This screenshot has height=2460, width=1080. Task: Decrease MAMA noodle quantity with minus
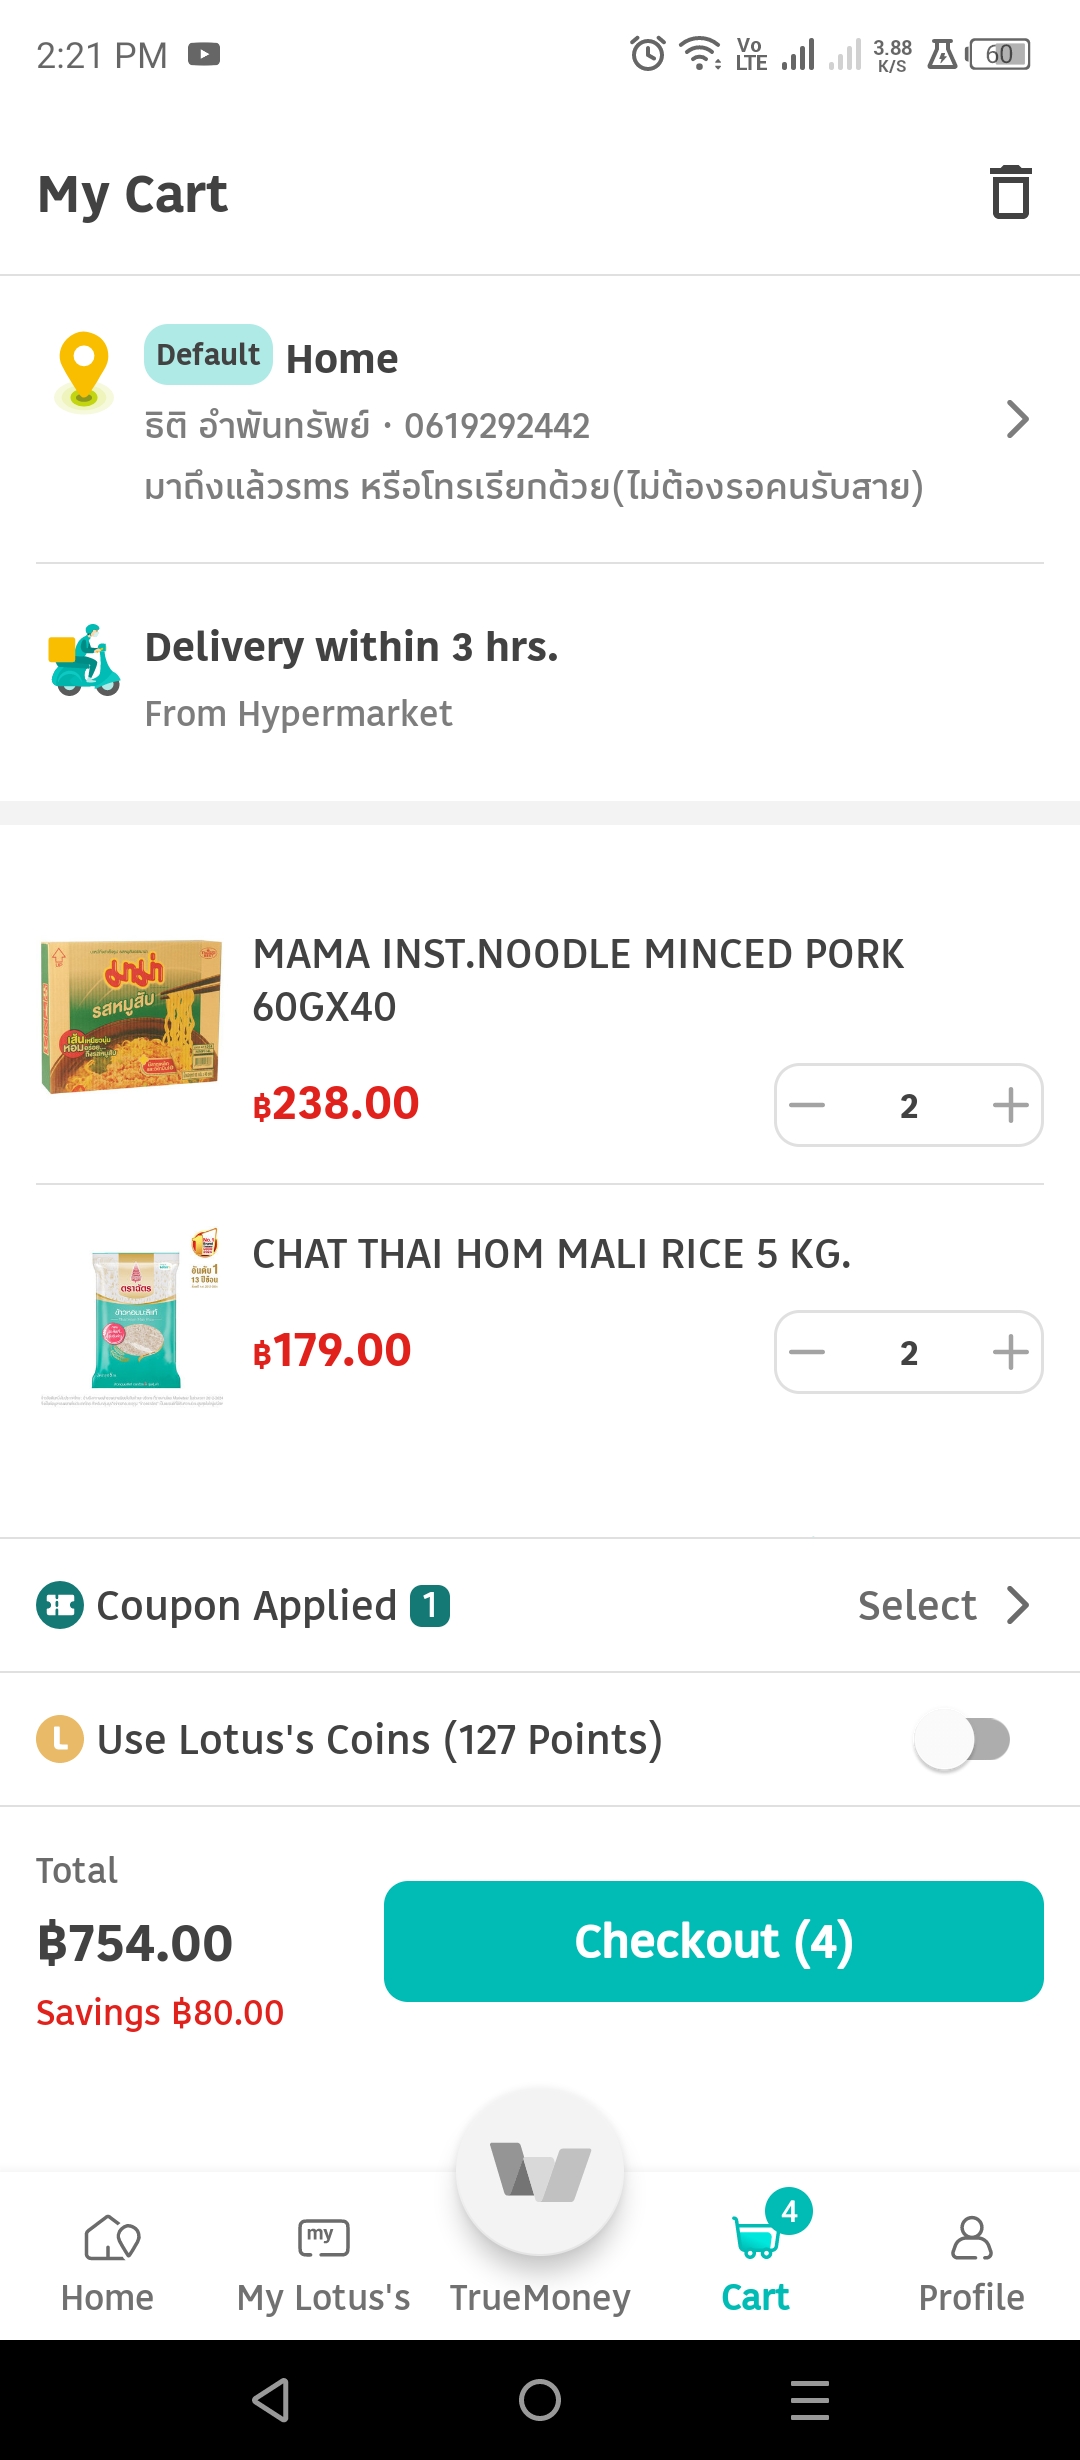[x=807, y=1105]
